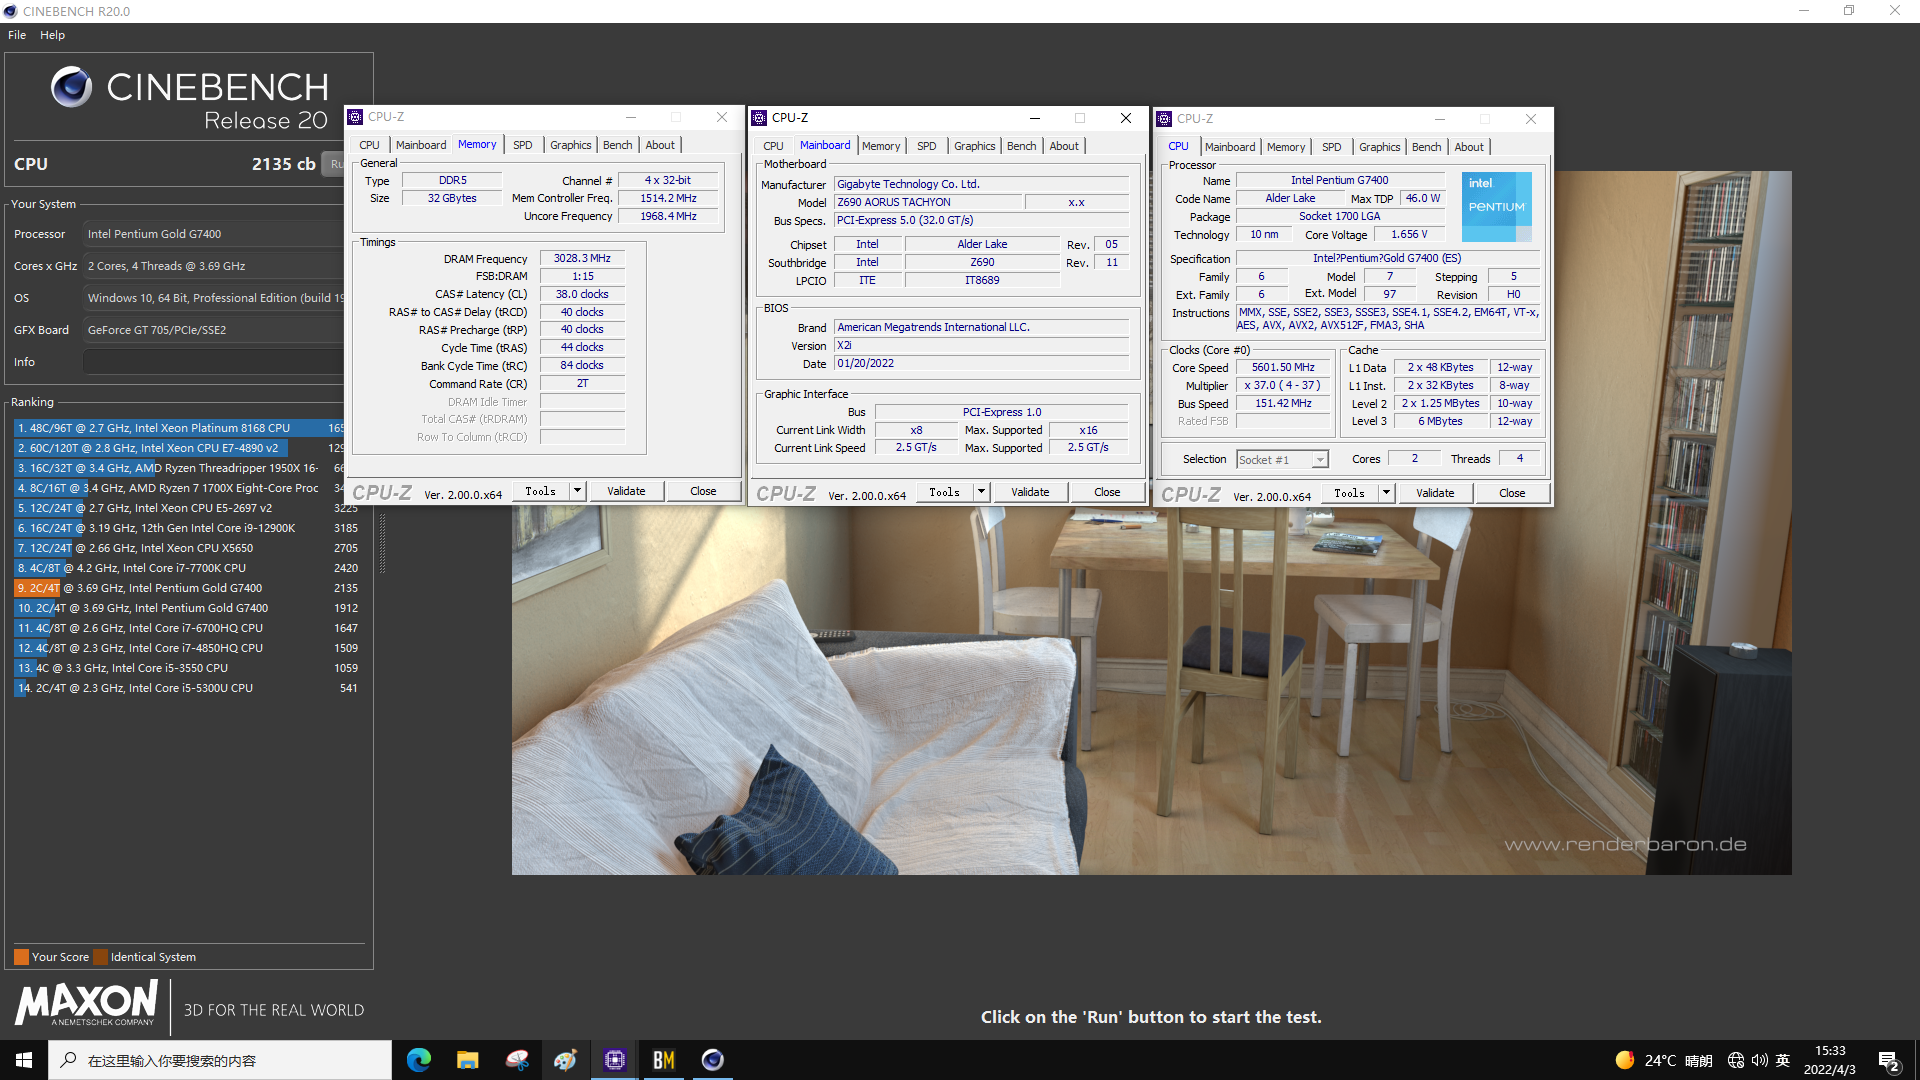The width and height of the screenshot is (1920, 1080).
Task: Click the DRAM Frequency value 3028.3 MHz
Action: coord(582,258)
